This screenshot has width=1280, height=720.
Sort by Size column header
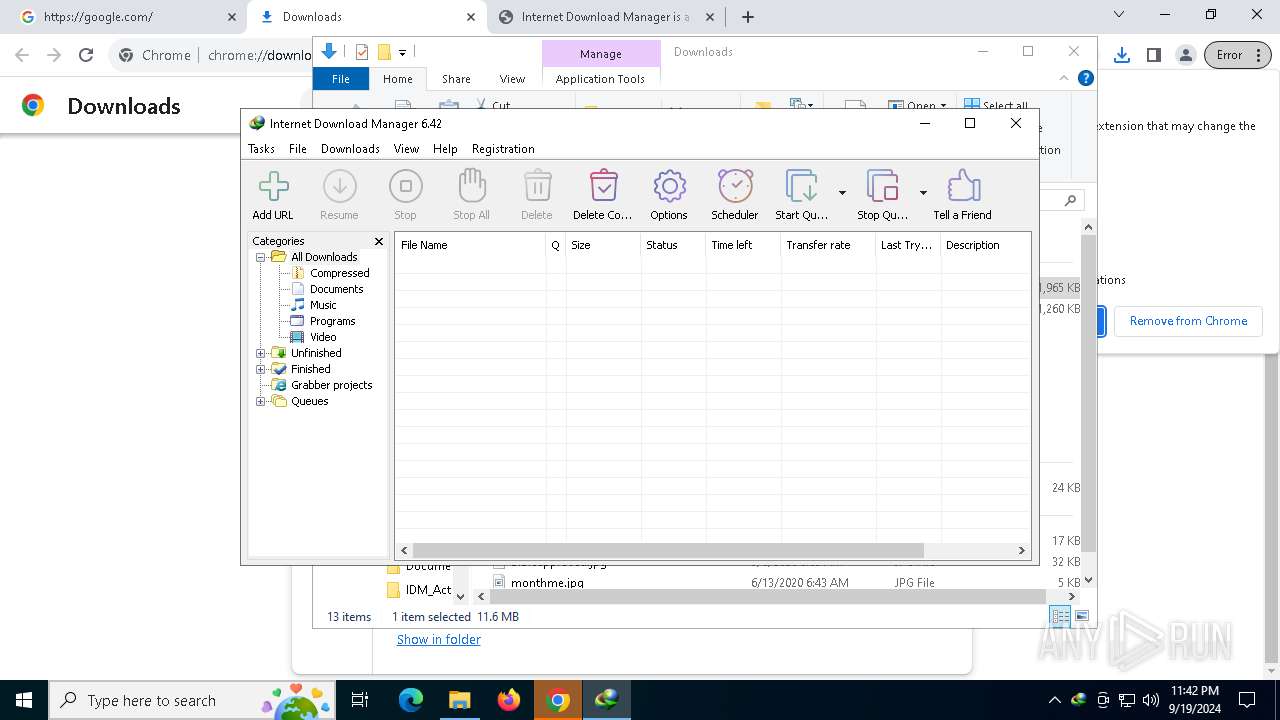coord(603,245)
